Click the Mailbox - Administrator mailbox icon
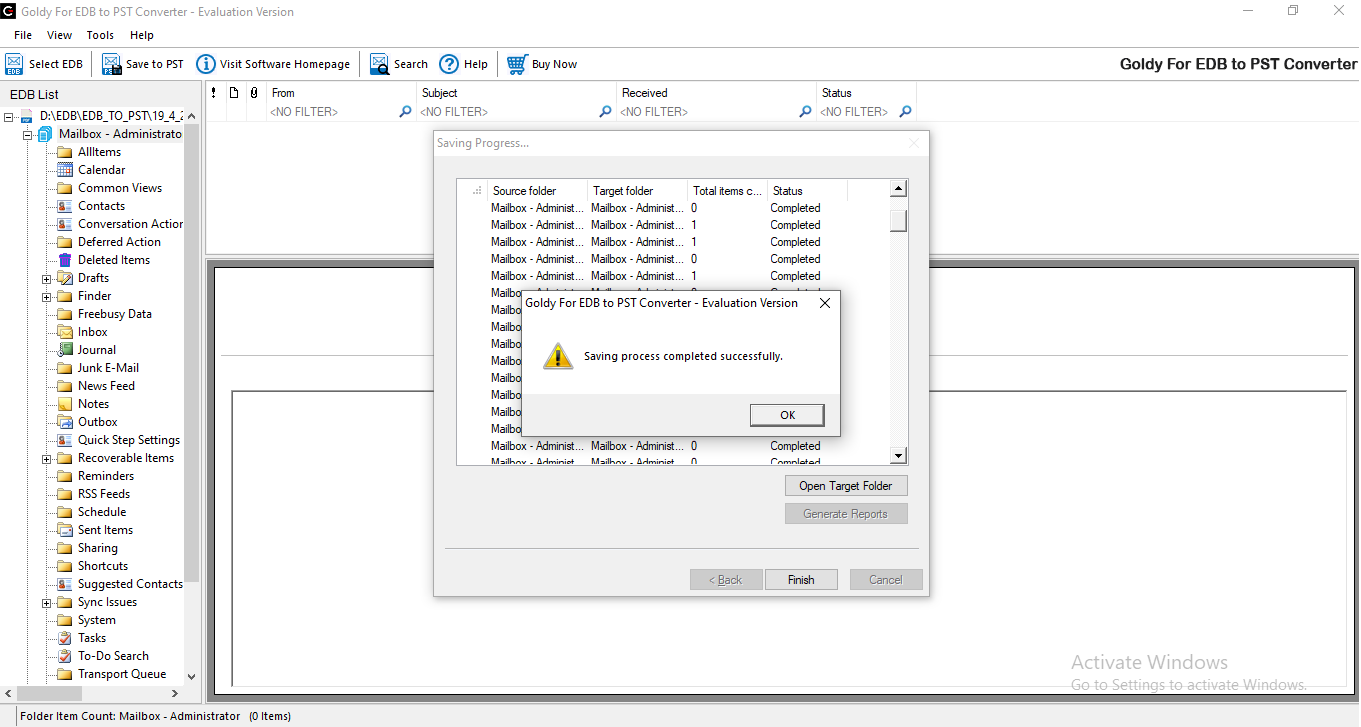Screen dimensions: 1361x727 coord(45,134)
